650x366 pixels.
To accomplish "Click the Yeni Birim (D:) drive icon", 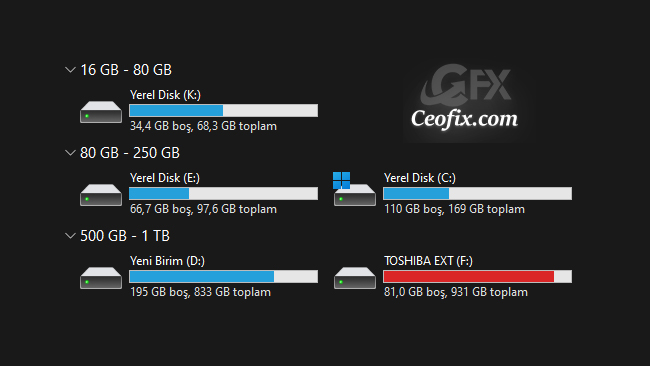I will click(x=101, y=277).
